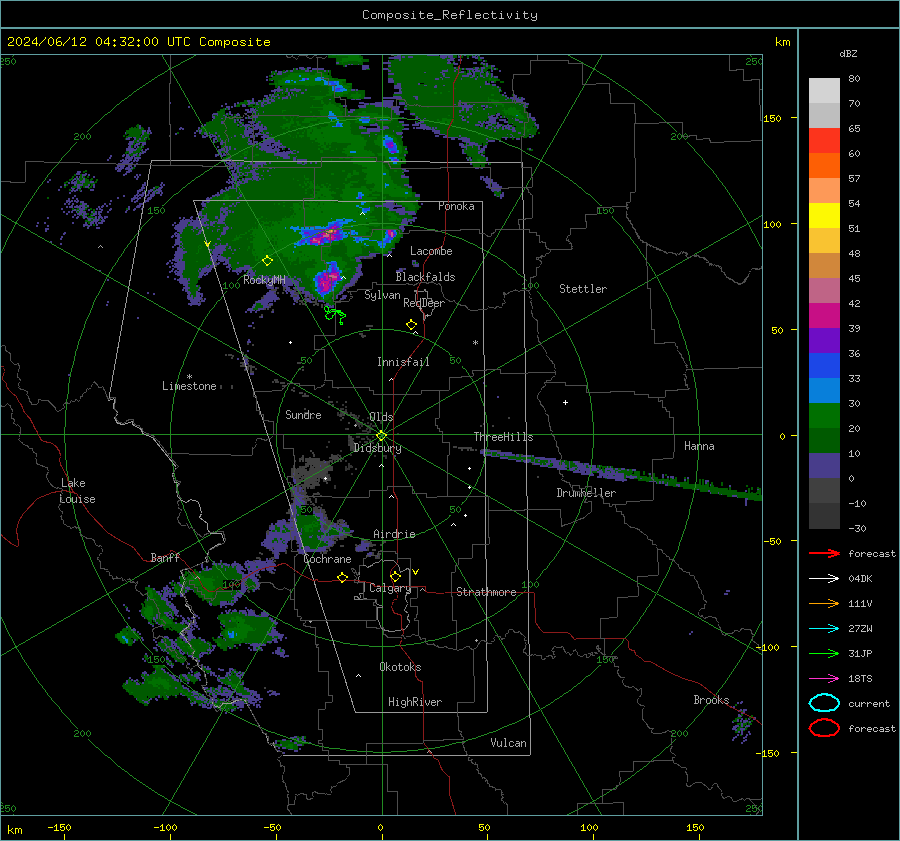Click the Cochrane label
This screenshot has height=841, width=900.
tap(327, 559)
